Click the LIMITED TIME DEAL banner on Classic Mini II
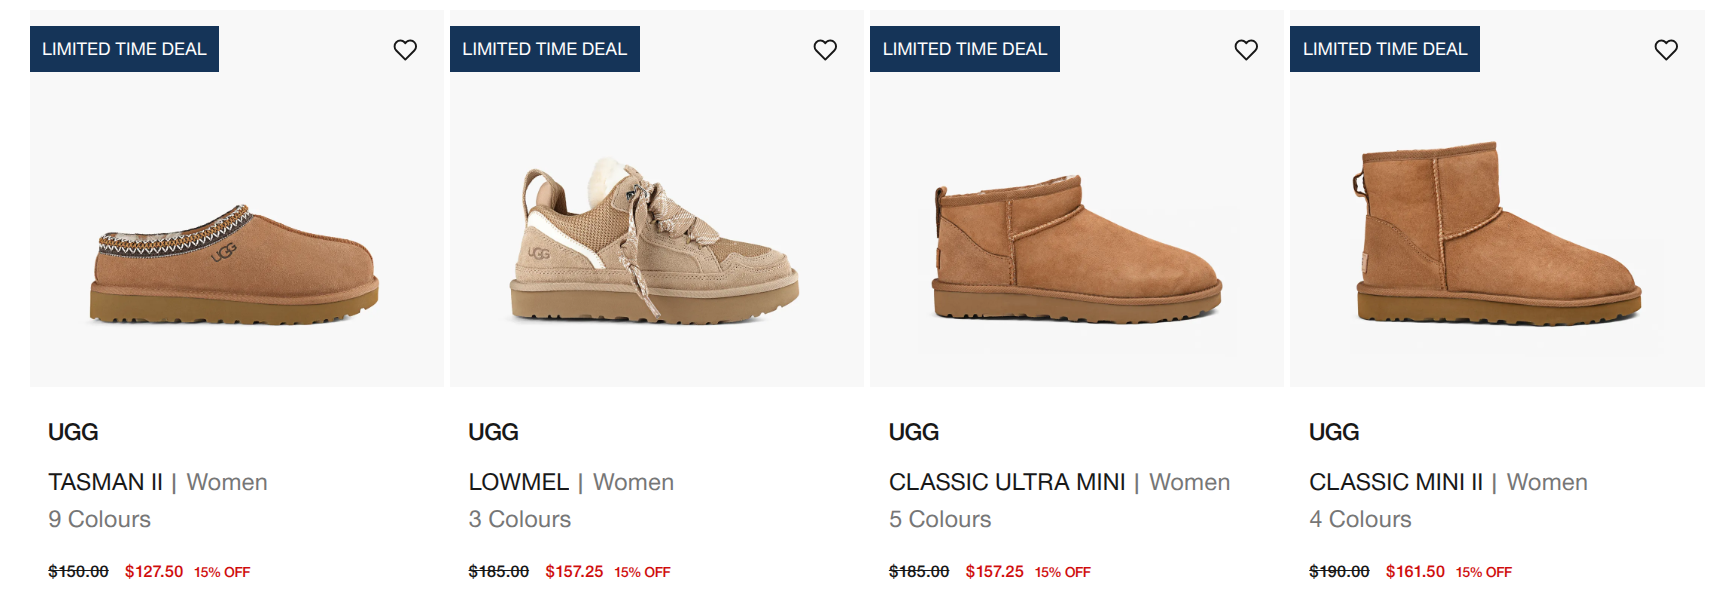This screenshot has width=1726, height=602. 1384,48
